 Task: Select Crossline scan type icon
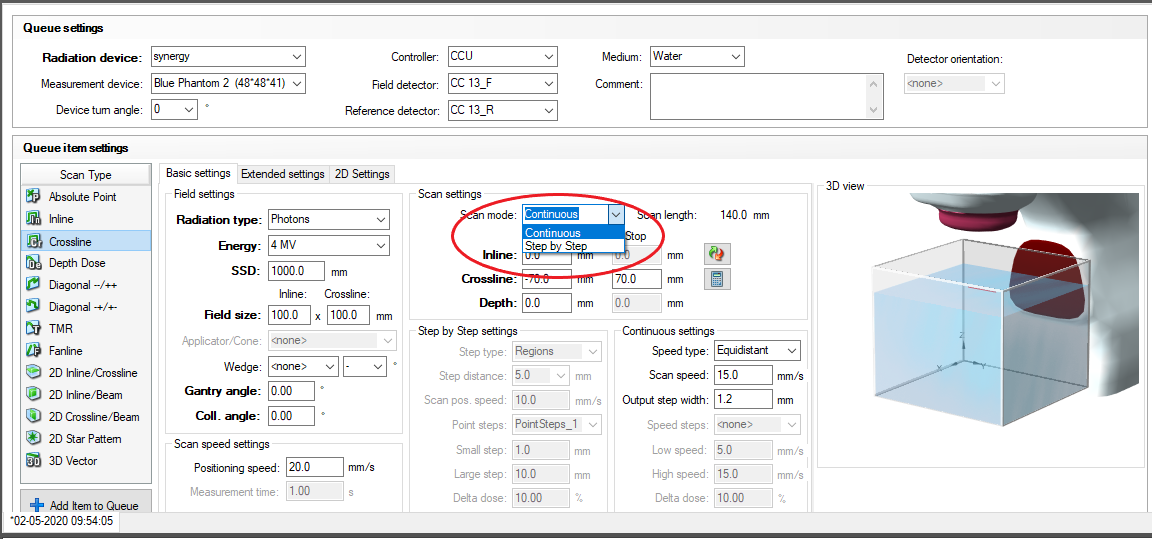tap(33, 241)
